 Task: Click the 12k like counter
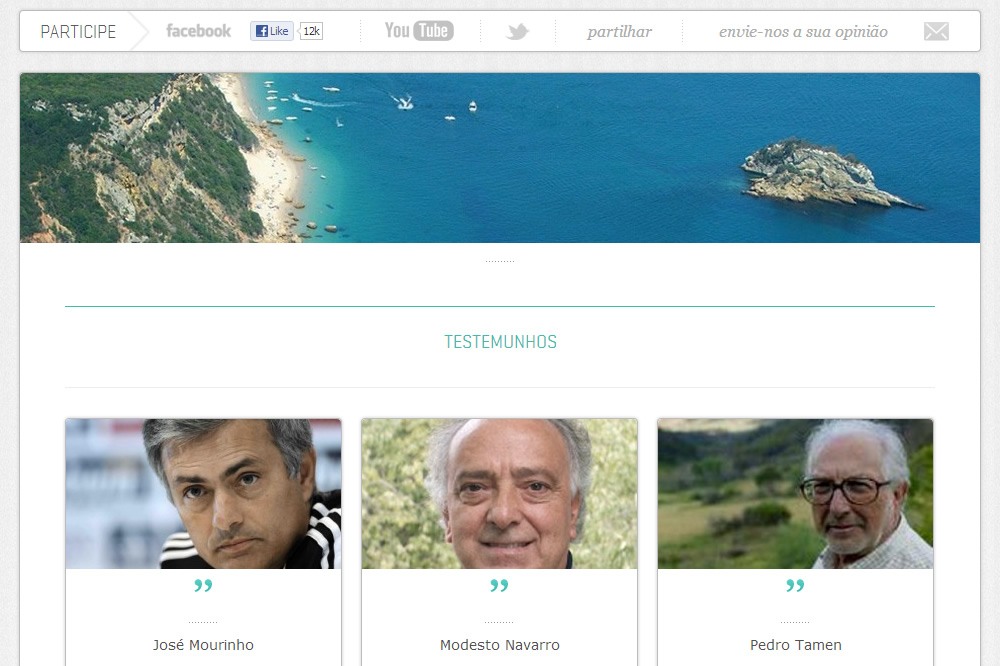click(311, 31)
